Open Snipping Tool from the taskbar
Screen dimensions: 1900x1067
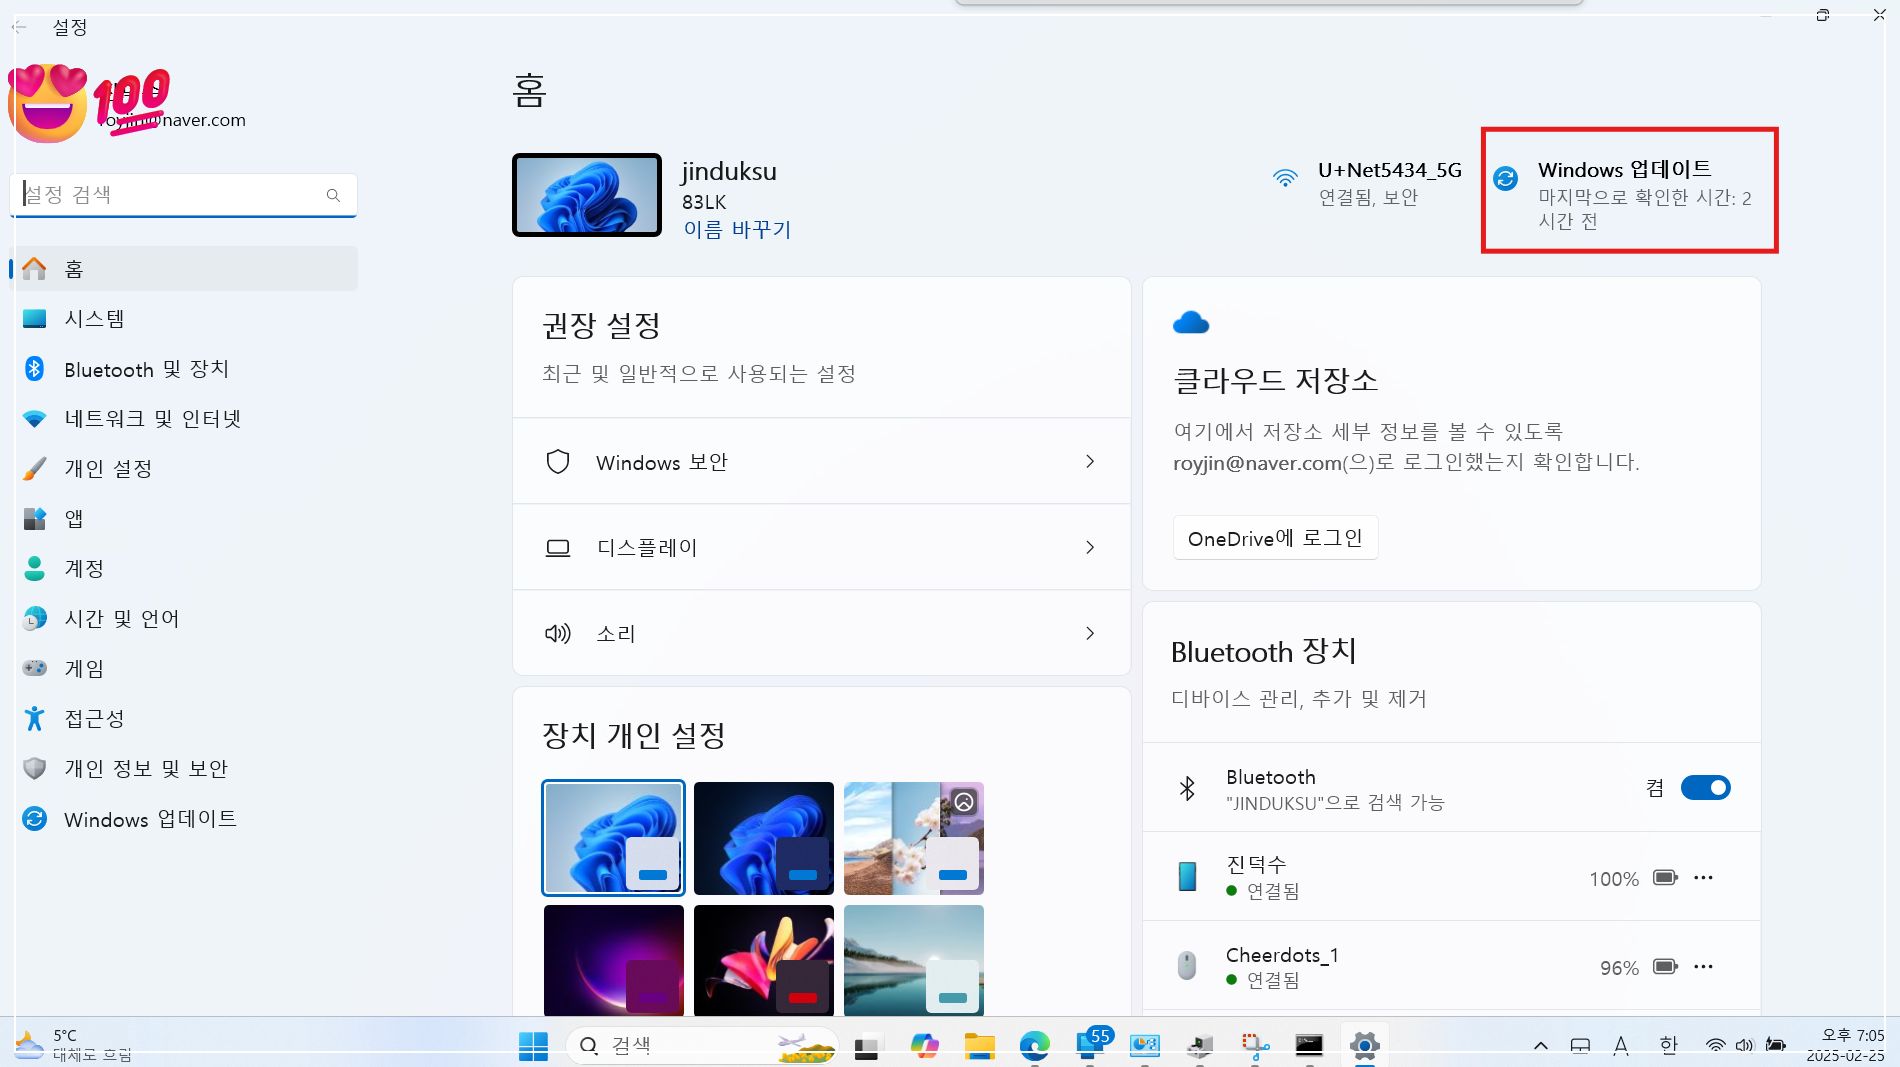[1255, 1046]
